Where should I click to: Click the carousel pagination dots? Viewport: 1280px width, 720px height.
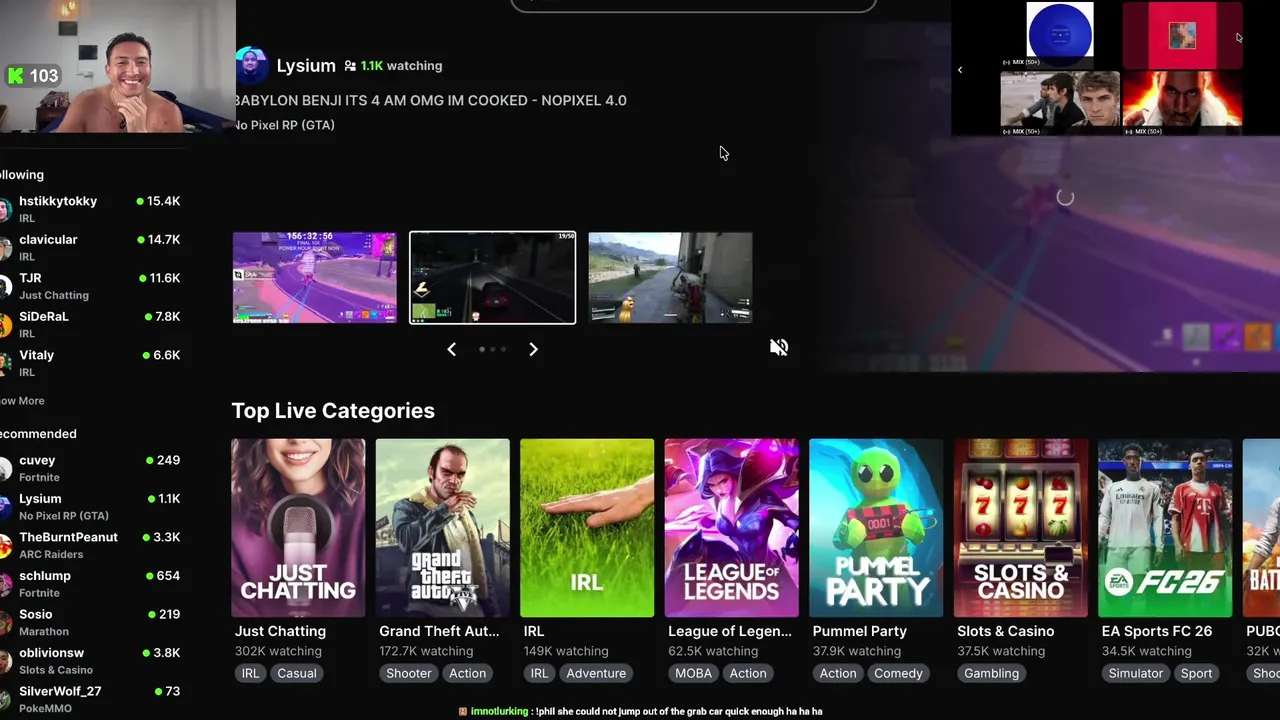[492, 349]
